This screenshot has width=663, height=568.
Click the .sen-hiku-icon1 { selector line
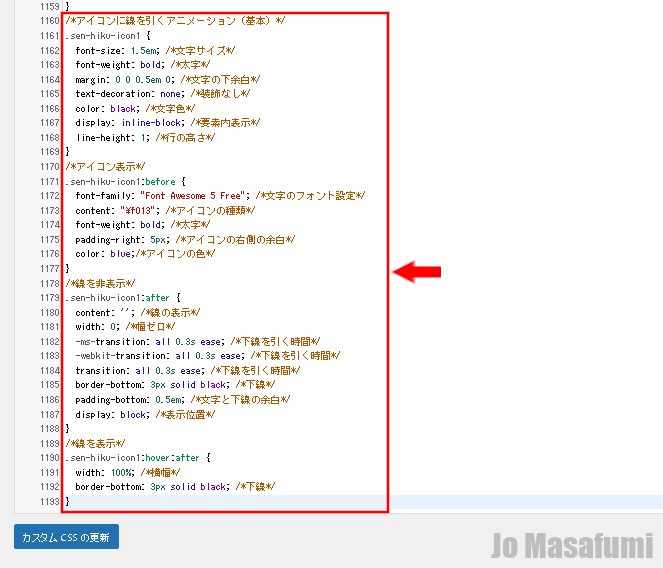(108, 36)
